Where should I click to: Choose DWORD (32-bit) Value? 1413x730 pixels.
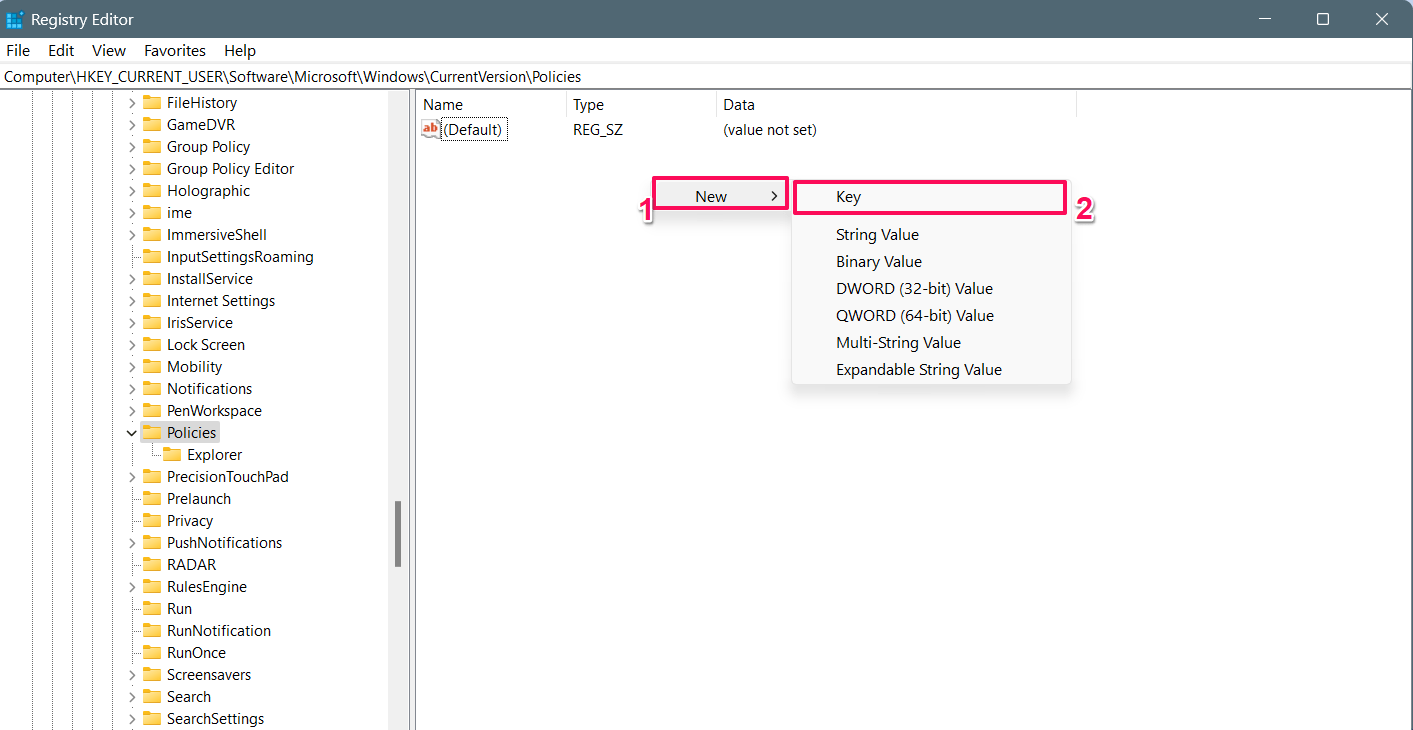[931, 288]
